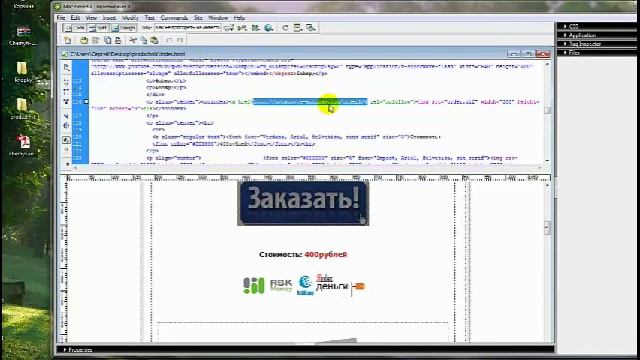Click the Copy icon

coord(144,40)
